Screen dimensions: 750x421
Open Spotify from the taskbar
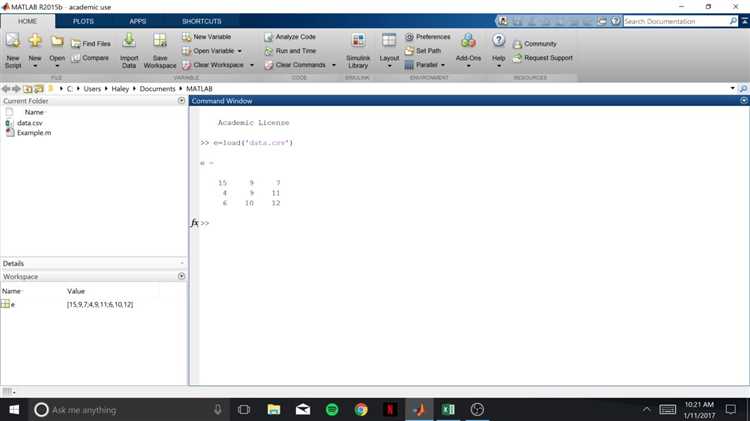[332, 410]
